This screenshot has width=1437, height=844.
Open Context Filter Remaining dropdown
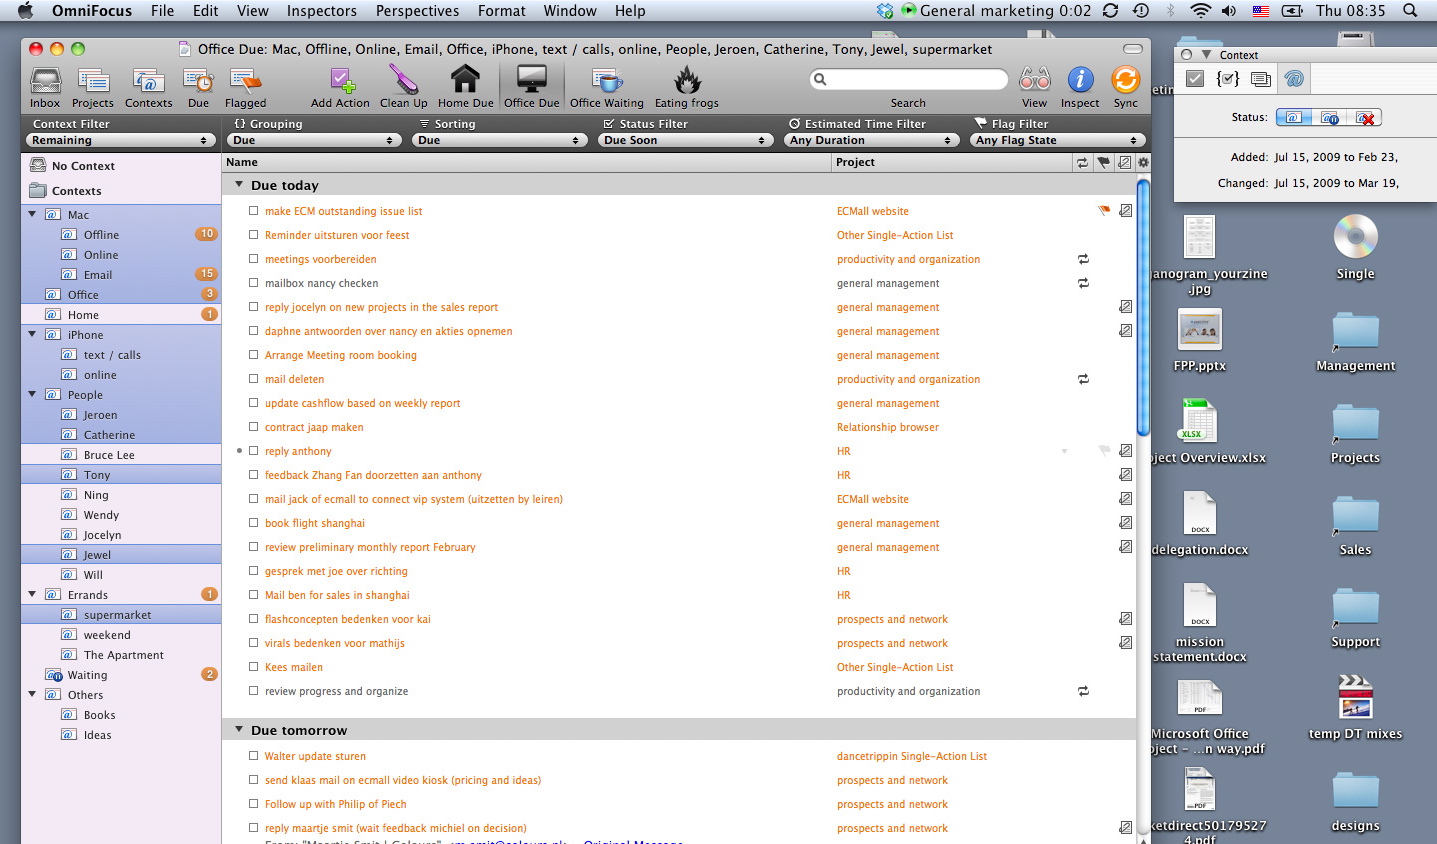[x=120, y=140]
